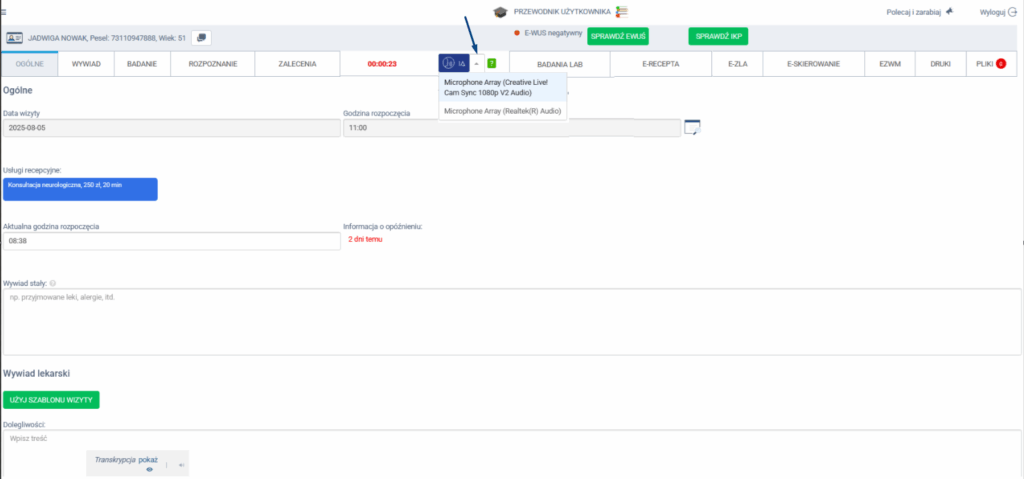Click the blue audio recording button
The height and width of the screenshot is (479, 1024).
[453, 63]
